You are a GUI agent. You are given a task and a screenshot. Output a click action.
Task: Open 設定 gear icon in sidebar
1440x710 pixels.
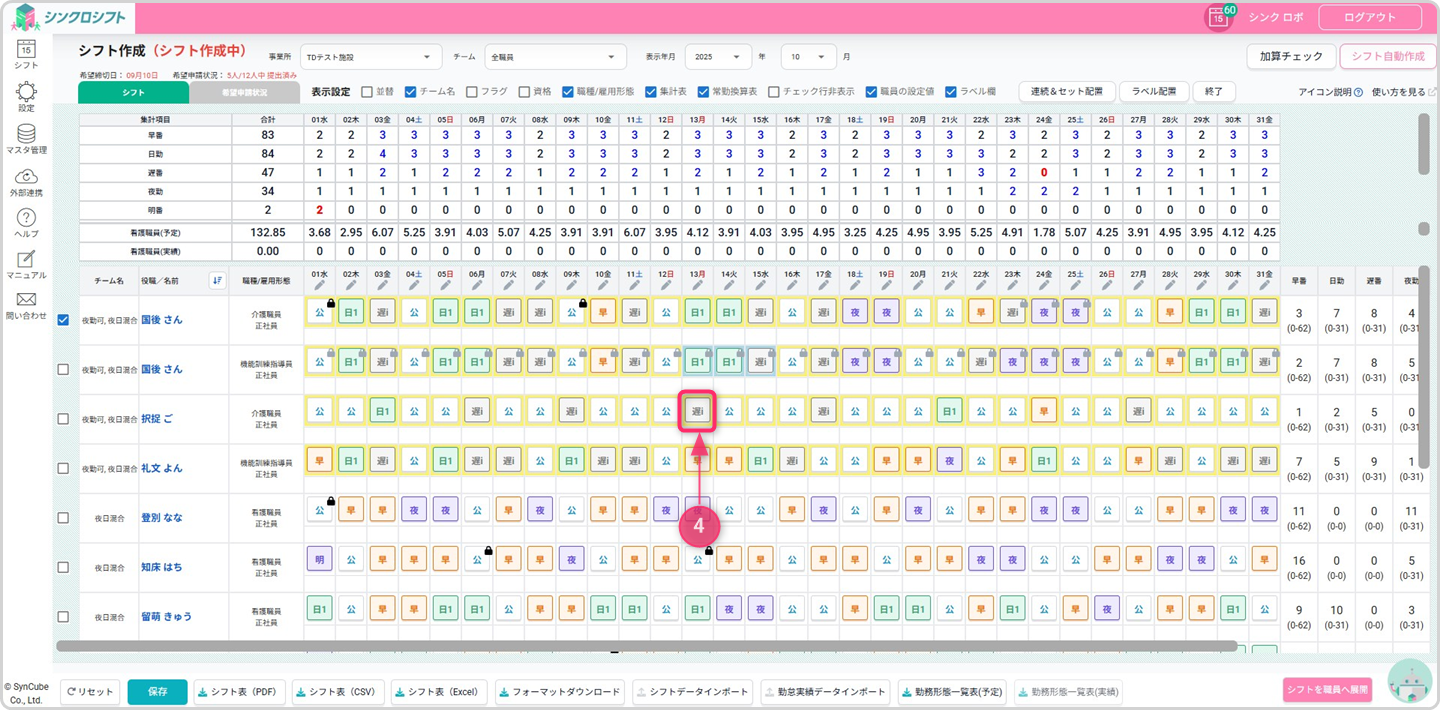pyautogui.click(x=26, y=92)
